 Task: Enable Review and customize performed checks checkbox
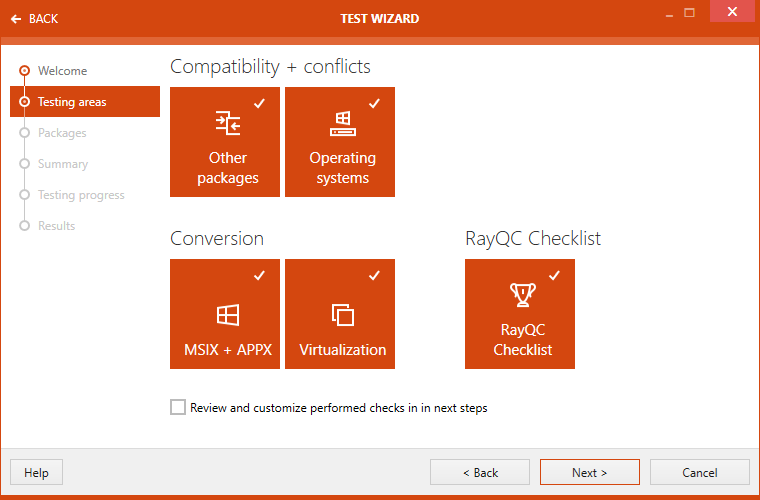click(x=178, y=407)
